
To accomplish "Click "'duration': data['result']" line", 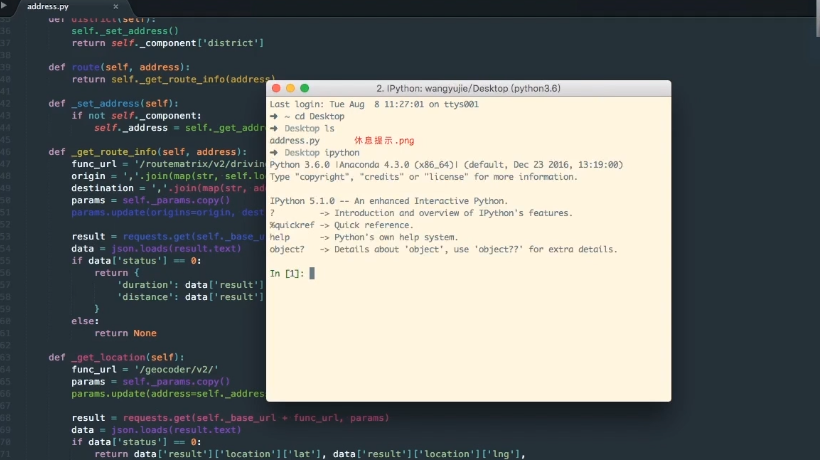I will (x=191, y=285).
